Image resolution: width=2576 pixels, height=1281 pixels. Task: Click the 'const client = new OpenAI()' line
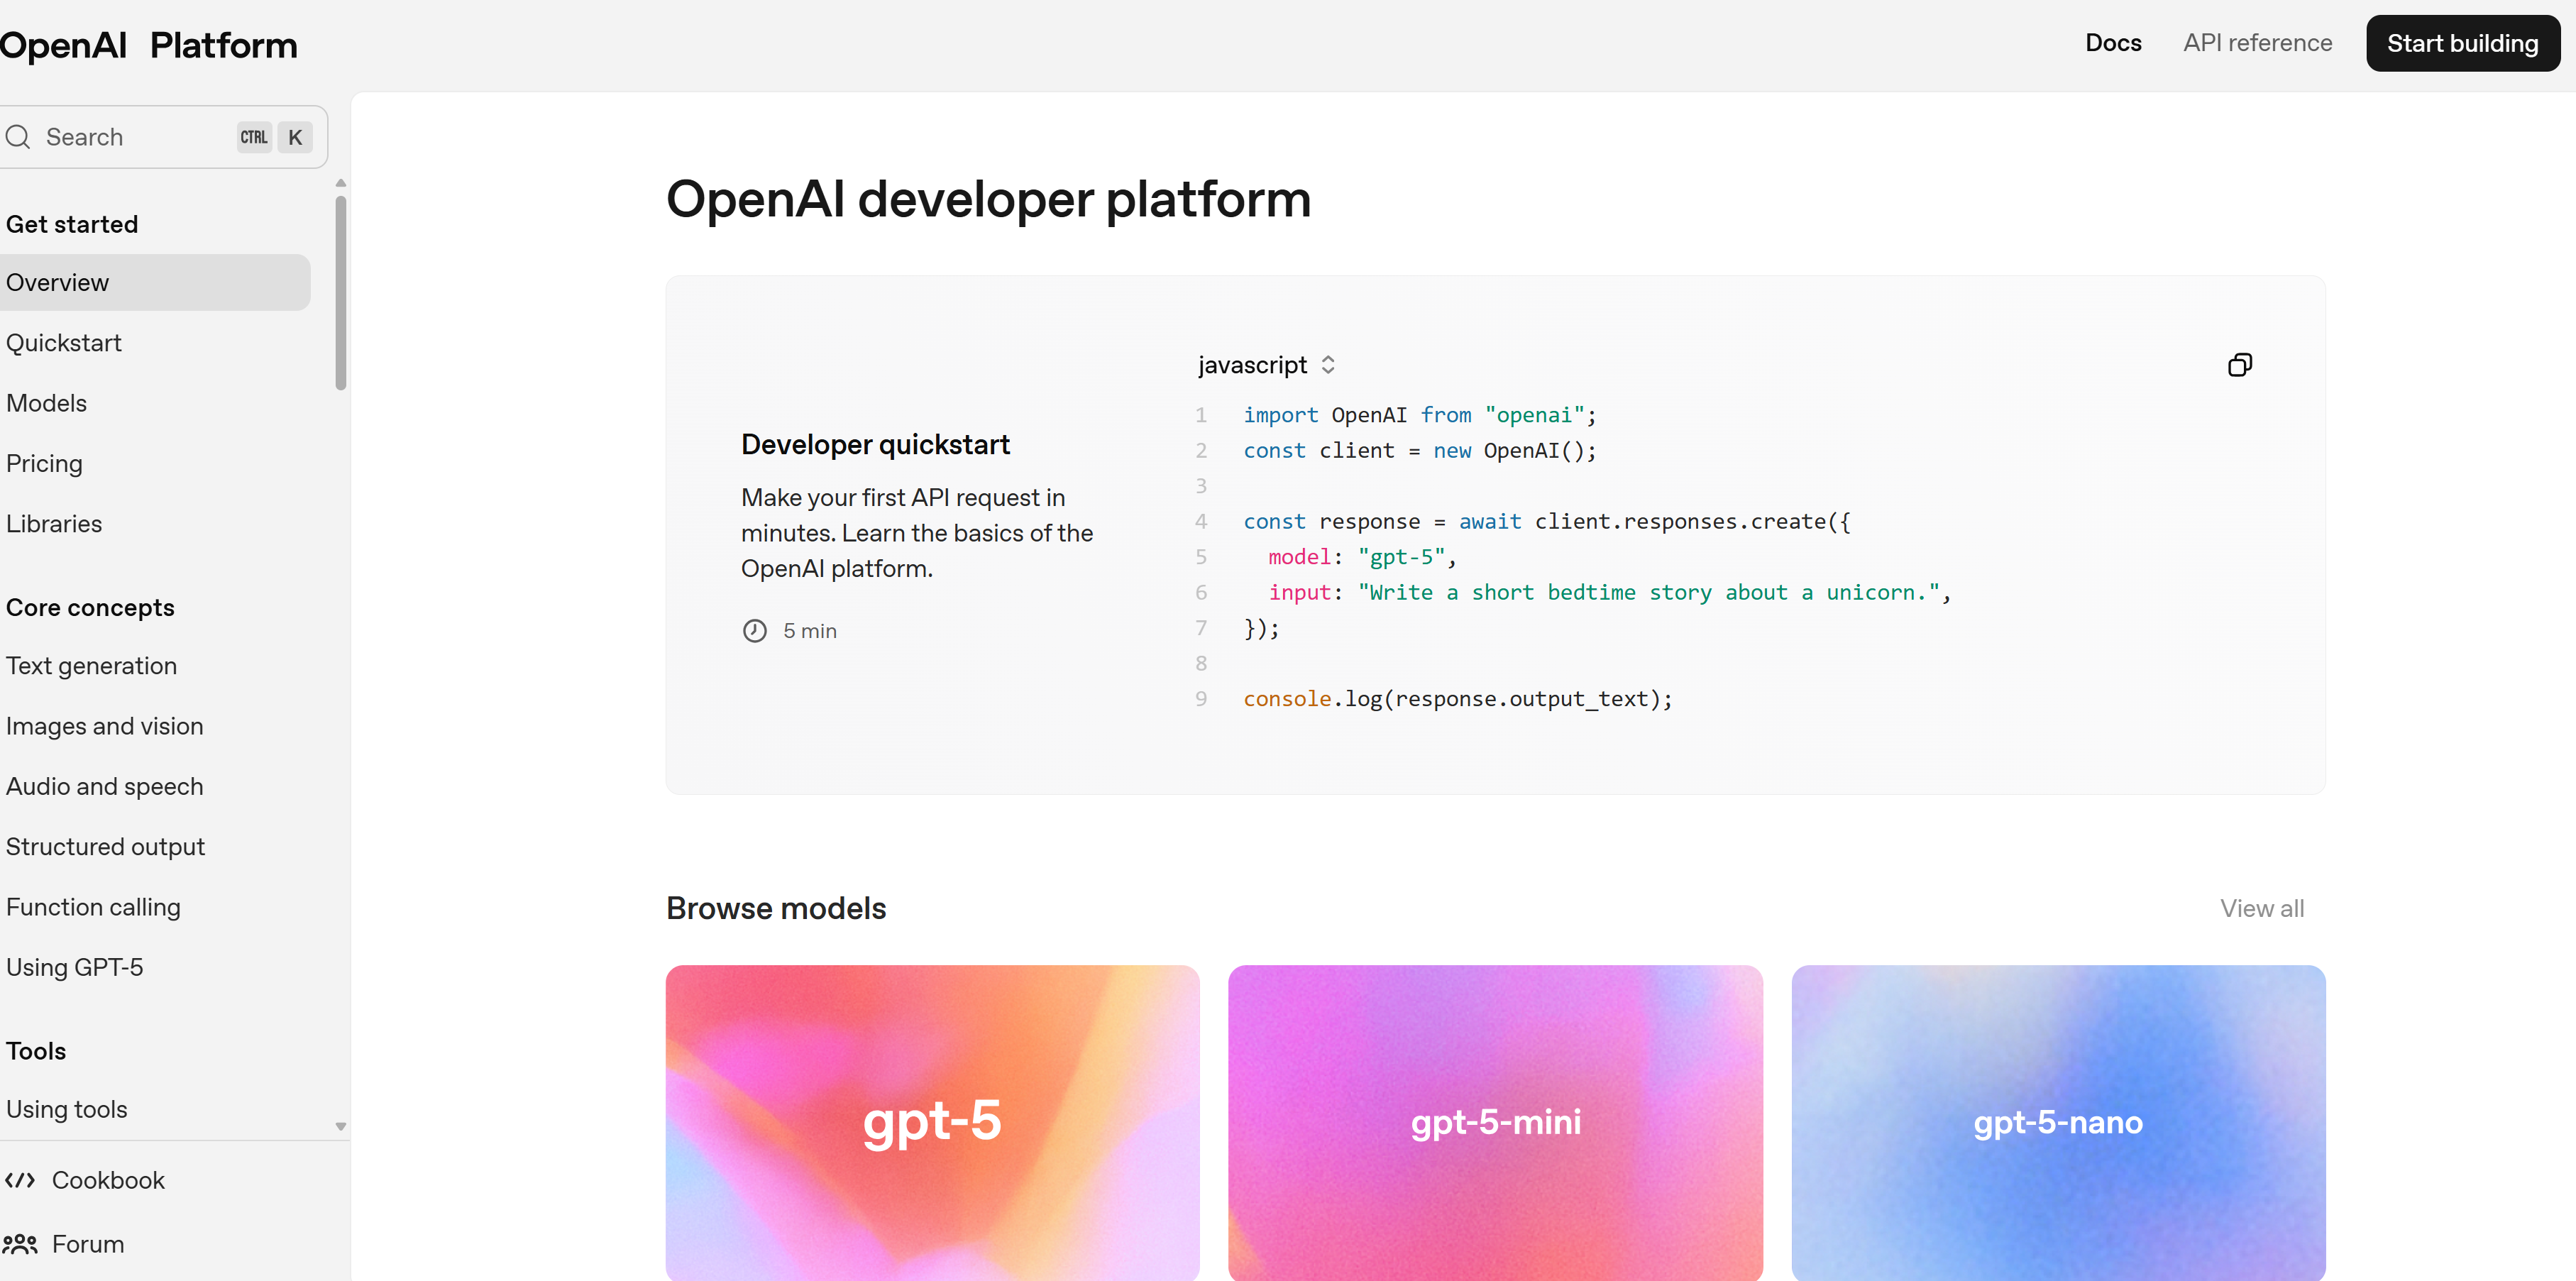pyautogui.click(x=1420, y=451)
